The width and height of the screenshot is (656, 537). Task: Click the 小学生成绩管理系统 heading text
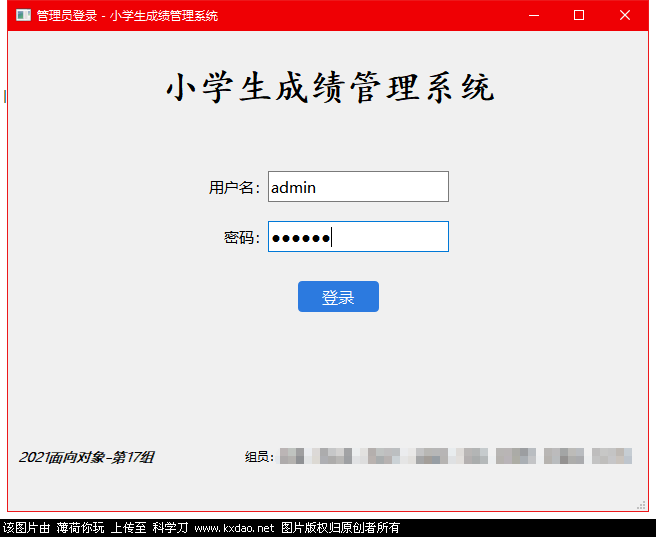click(x=331, y=87)
